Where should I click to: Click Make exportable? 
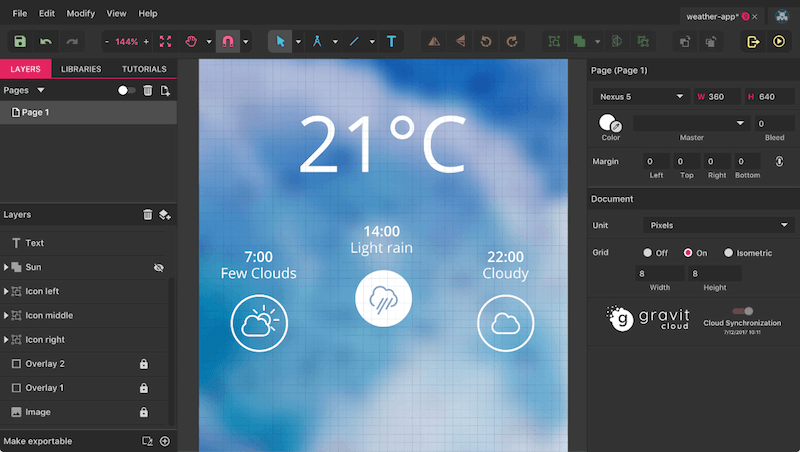point(38,440)
